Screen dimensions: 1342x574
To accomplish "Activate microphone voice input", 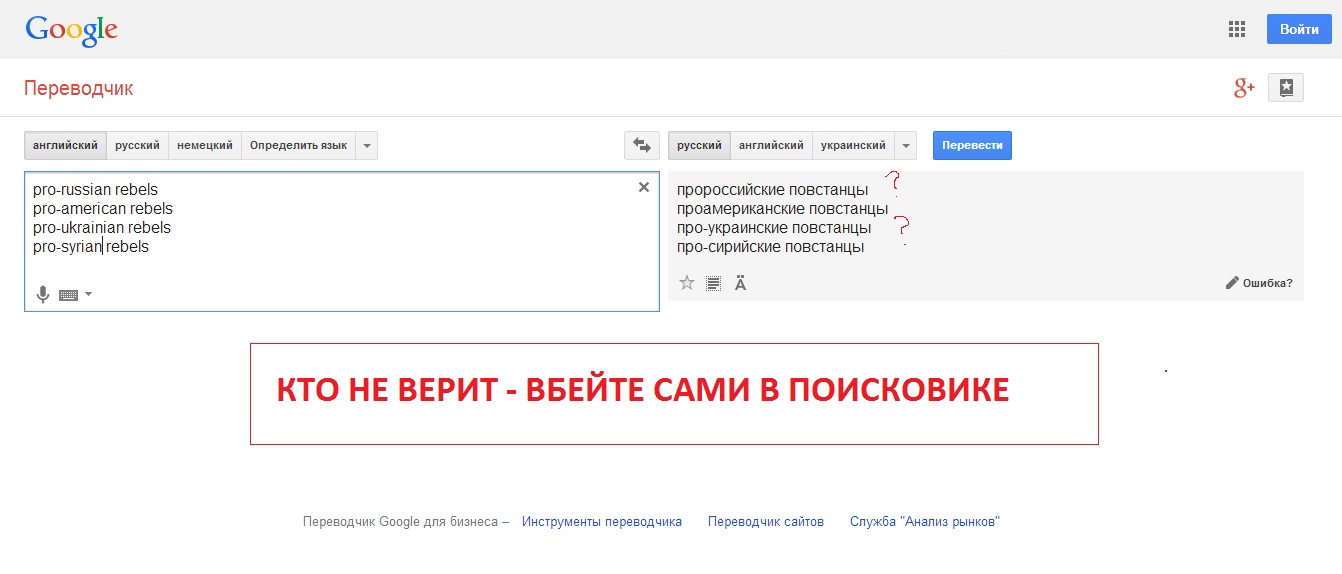I will [x=43, y=294].
